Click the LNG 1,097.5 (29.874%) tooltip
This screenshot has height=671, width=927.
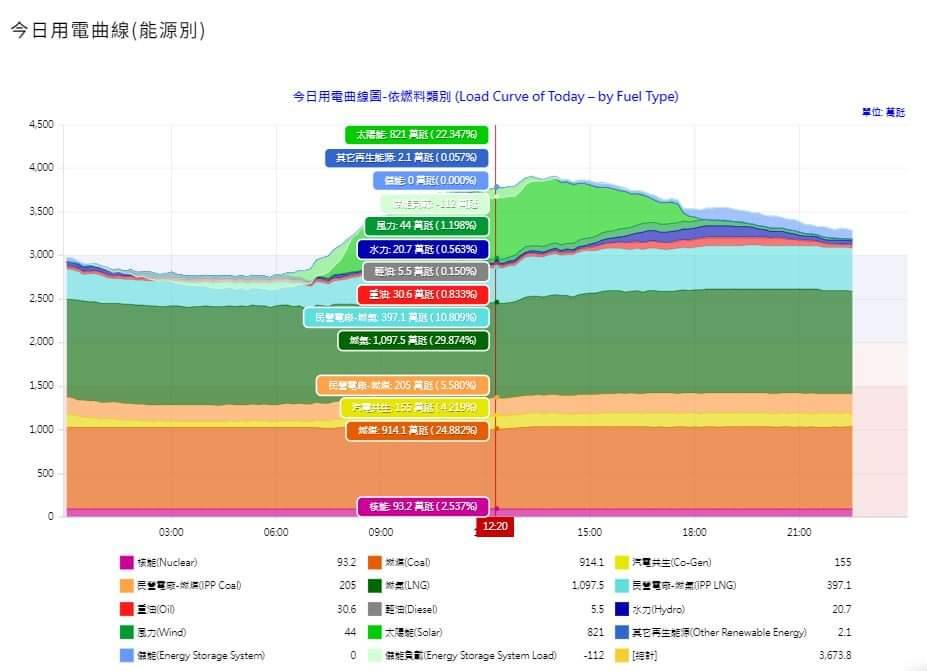click(413, 341)
